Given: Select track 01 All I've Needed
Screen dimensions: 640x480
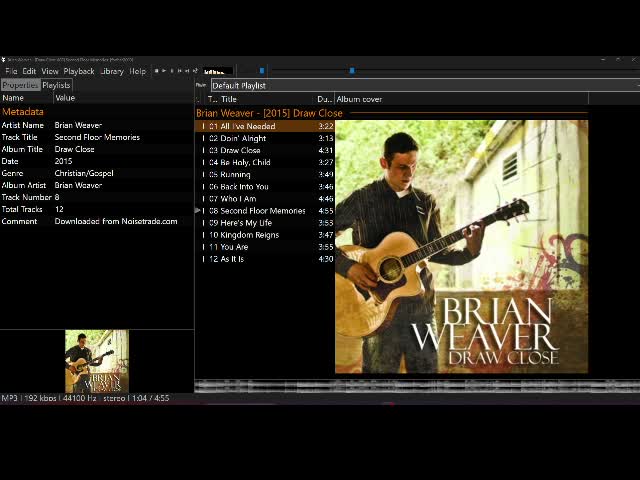Looking at the screenshot, I should pos(265,126).
